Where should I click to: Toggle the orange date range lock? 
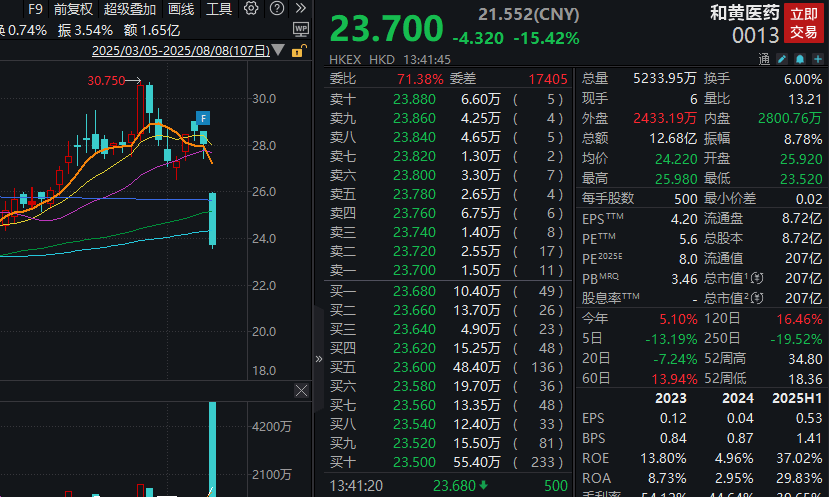tap(298, 51)
